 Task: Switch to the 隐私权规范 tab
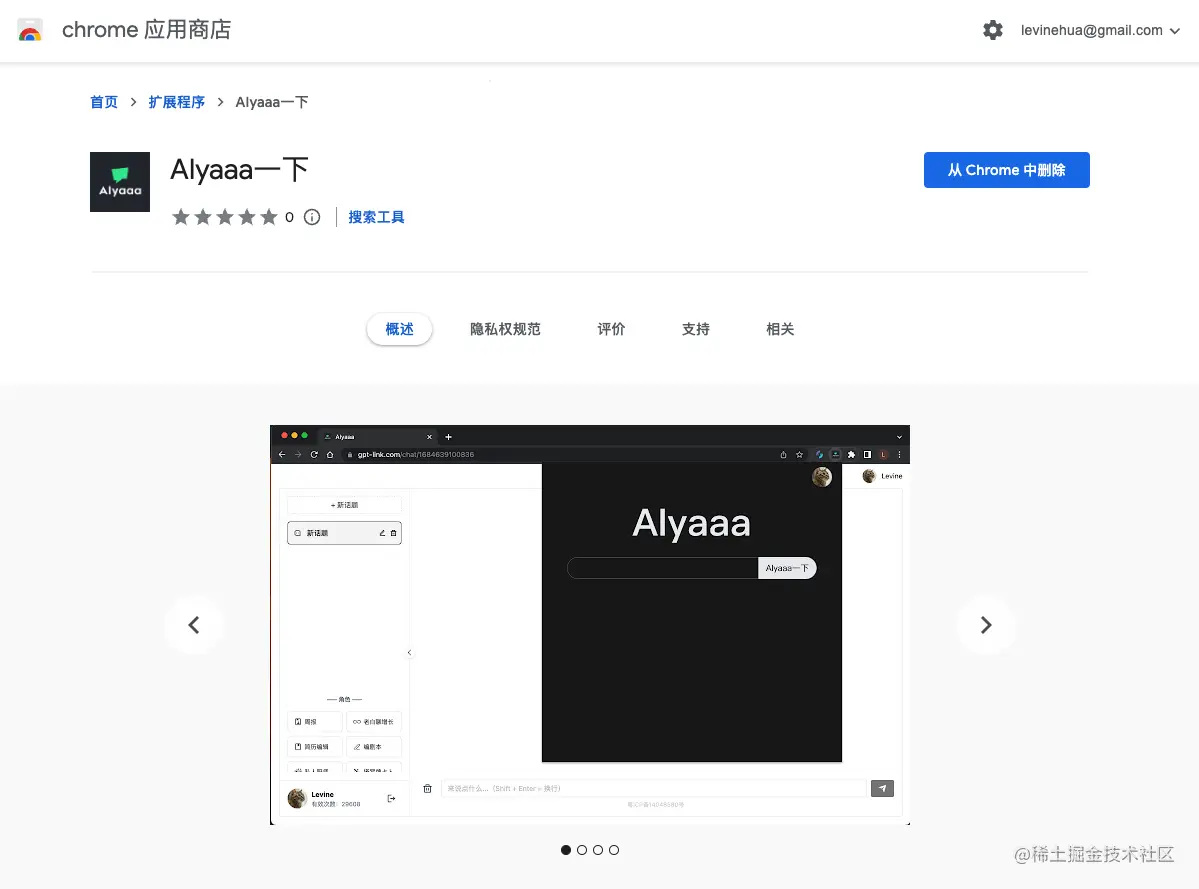(x=505, y=329)
